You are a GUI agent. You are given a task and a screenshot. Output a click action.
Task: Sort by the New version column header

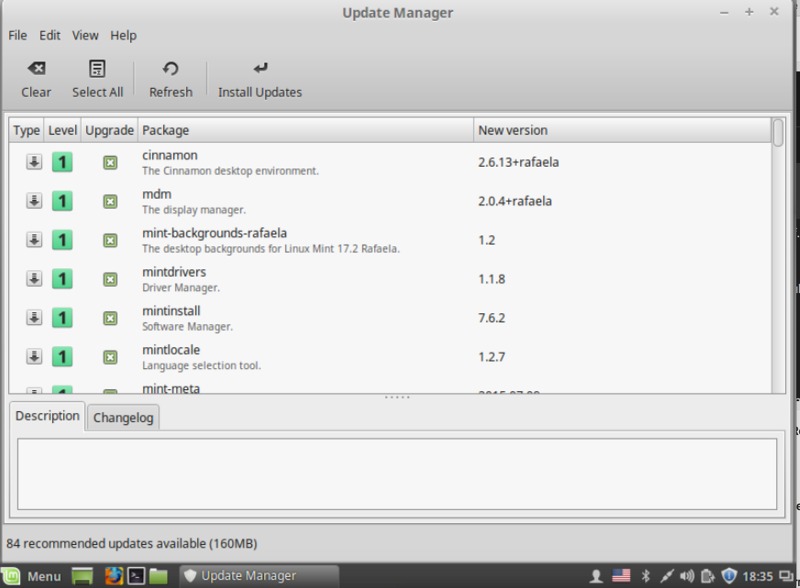pos(620,130)
